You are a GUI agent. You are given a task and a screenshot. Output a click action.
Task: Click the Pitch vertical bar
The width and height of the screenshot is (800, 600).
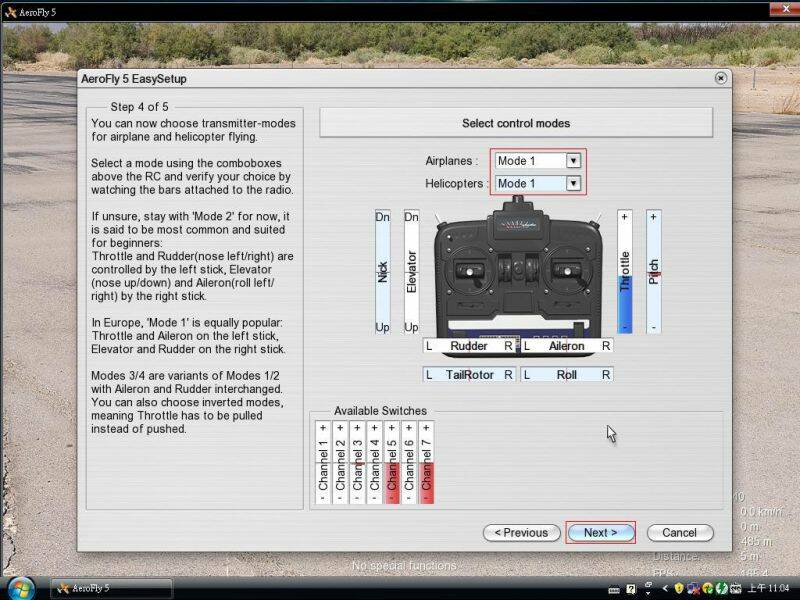(654, 272)
